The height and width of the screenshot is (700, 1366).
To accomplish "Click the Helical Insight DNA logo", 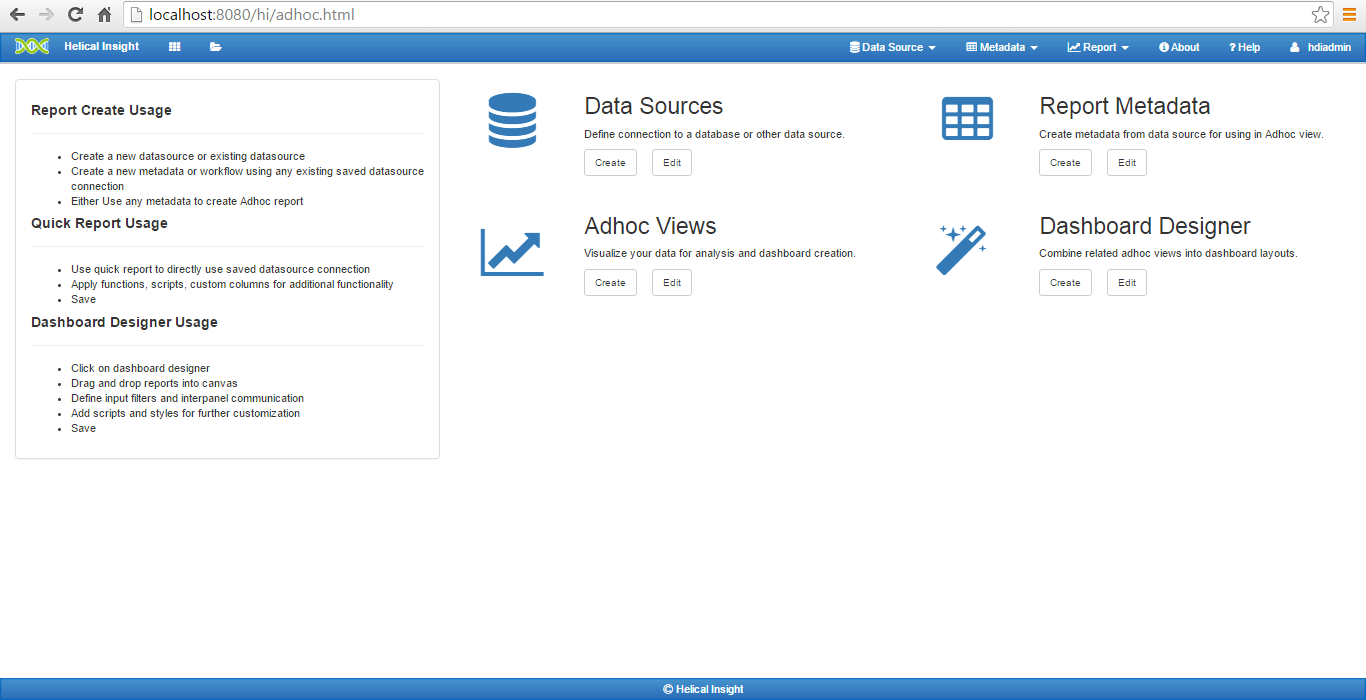I will coord(32,47).
